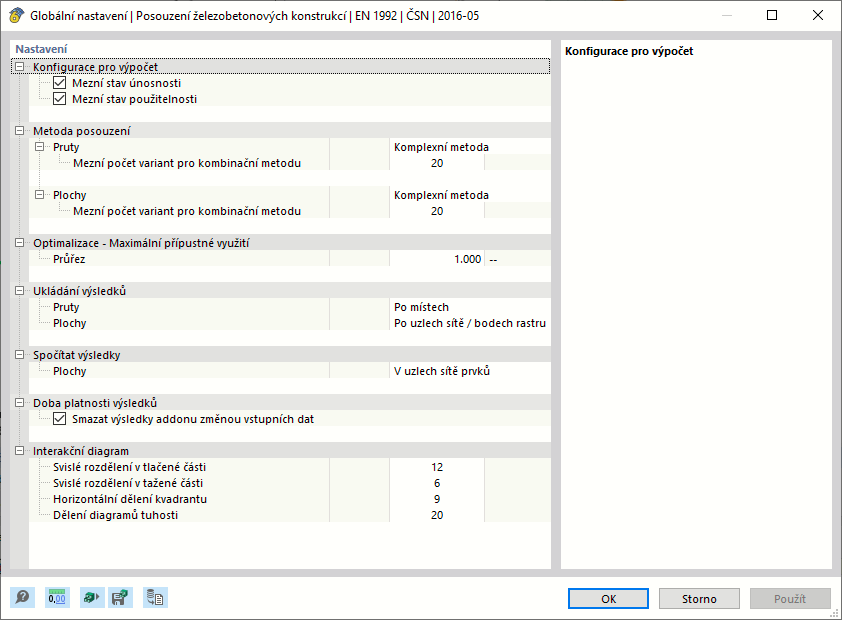Viewport: 842px width, 620px height.
Task: Open Pruty method dropdown Komplexní metoda
Action: click(x=470, y=147)
